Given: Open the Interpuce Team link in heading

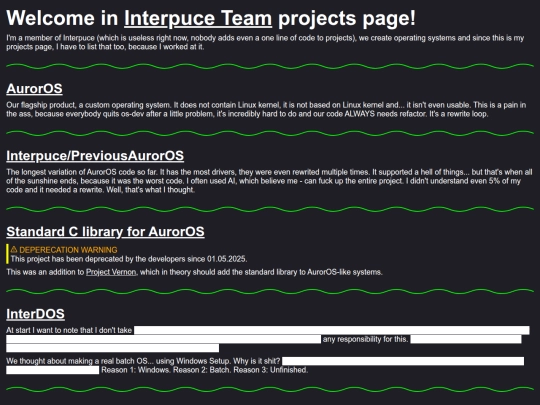Looking at the screenshot, I should [198, 18].
